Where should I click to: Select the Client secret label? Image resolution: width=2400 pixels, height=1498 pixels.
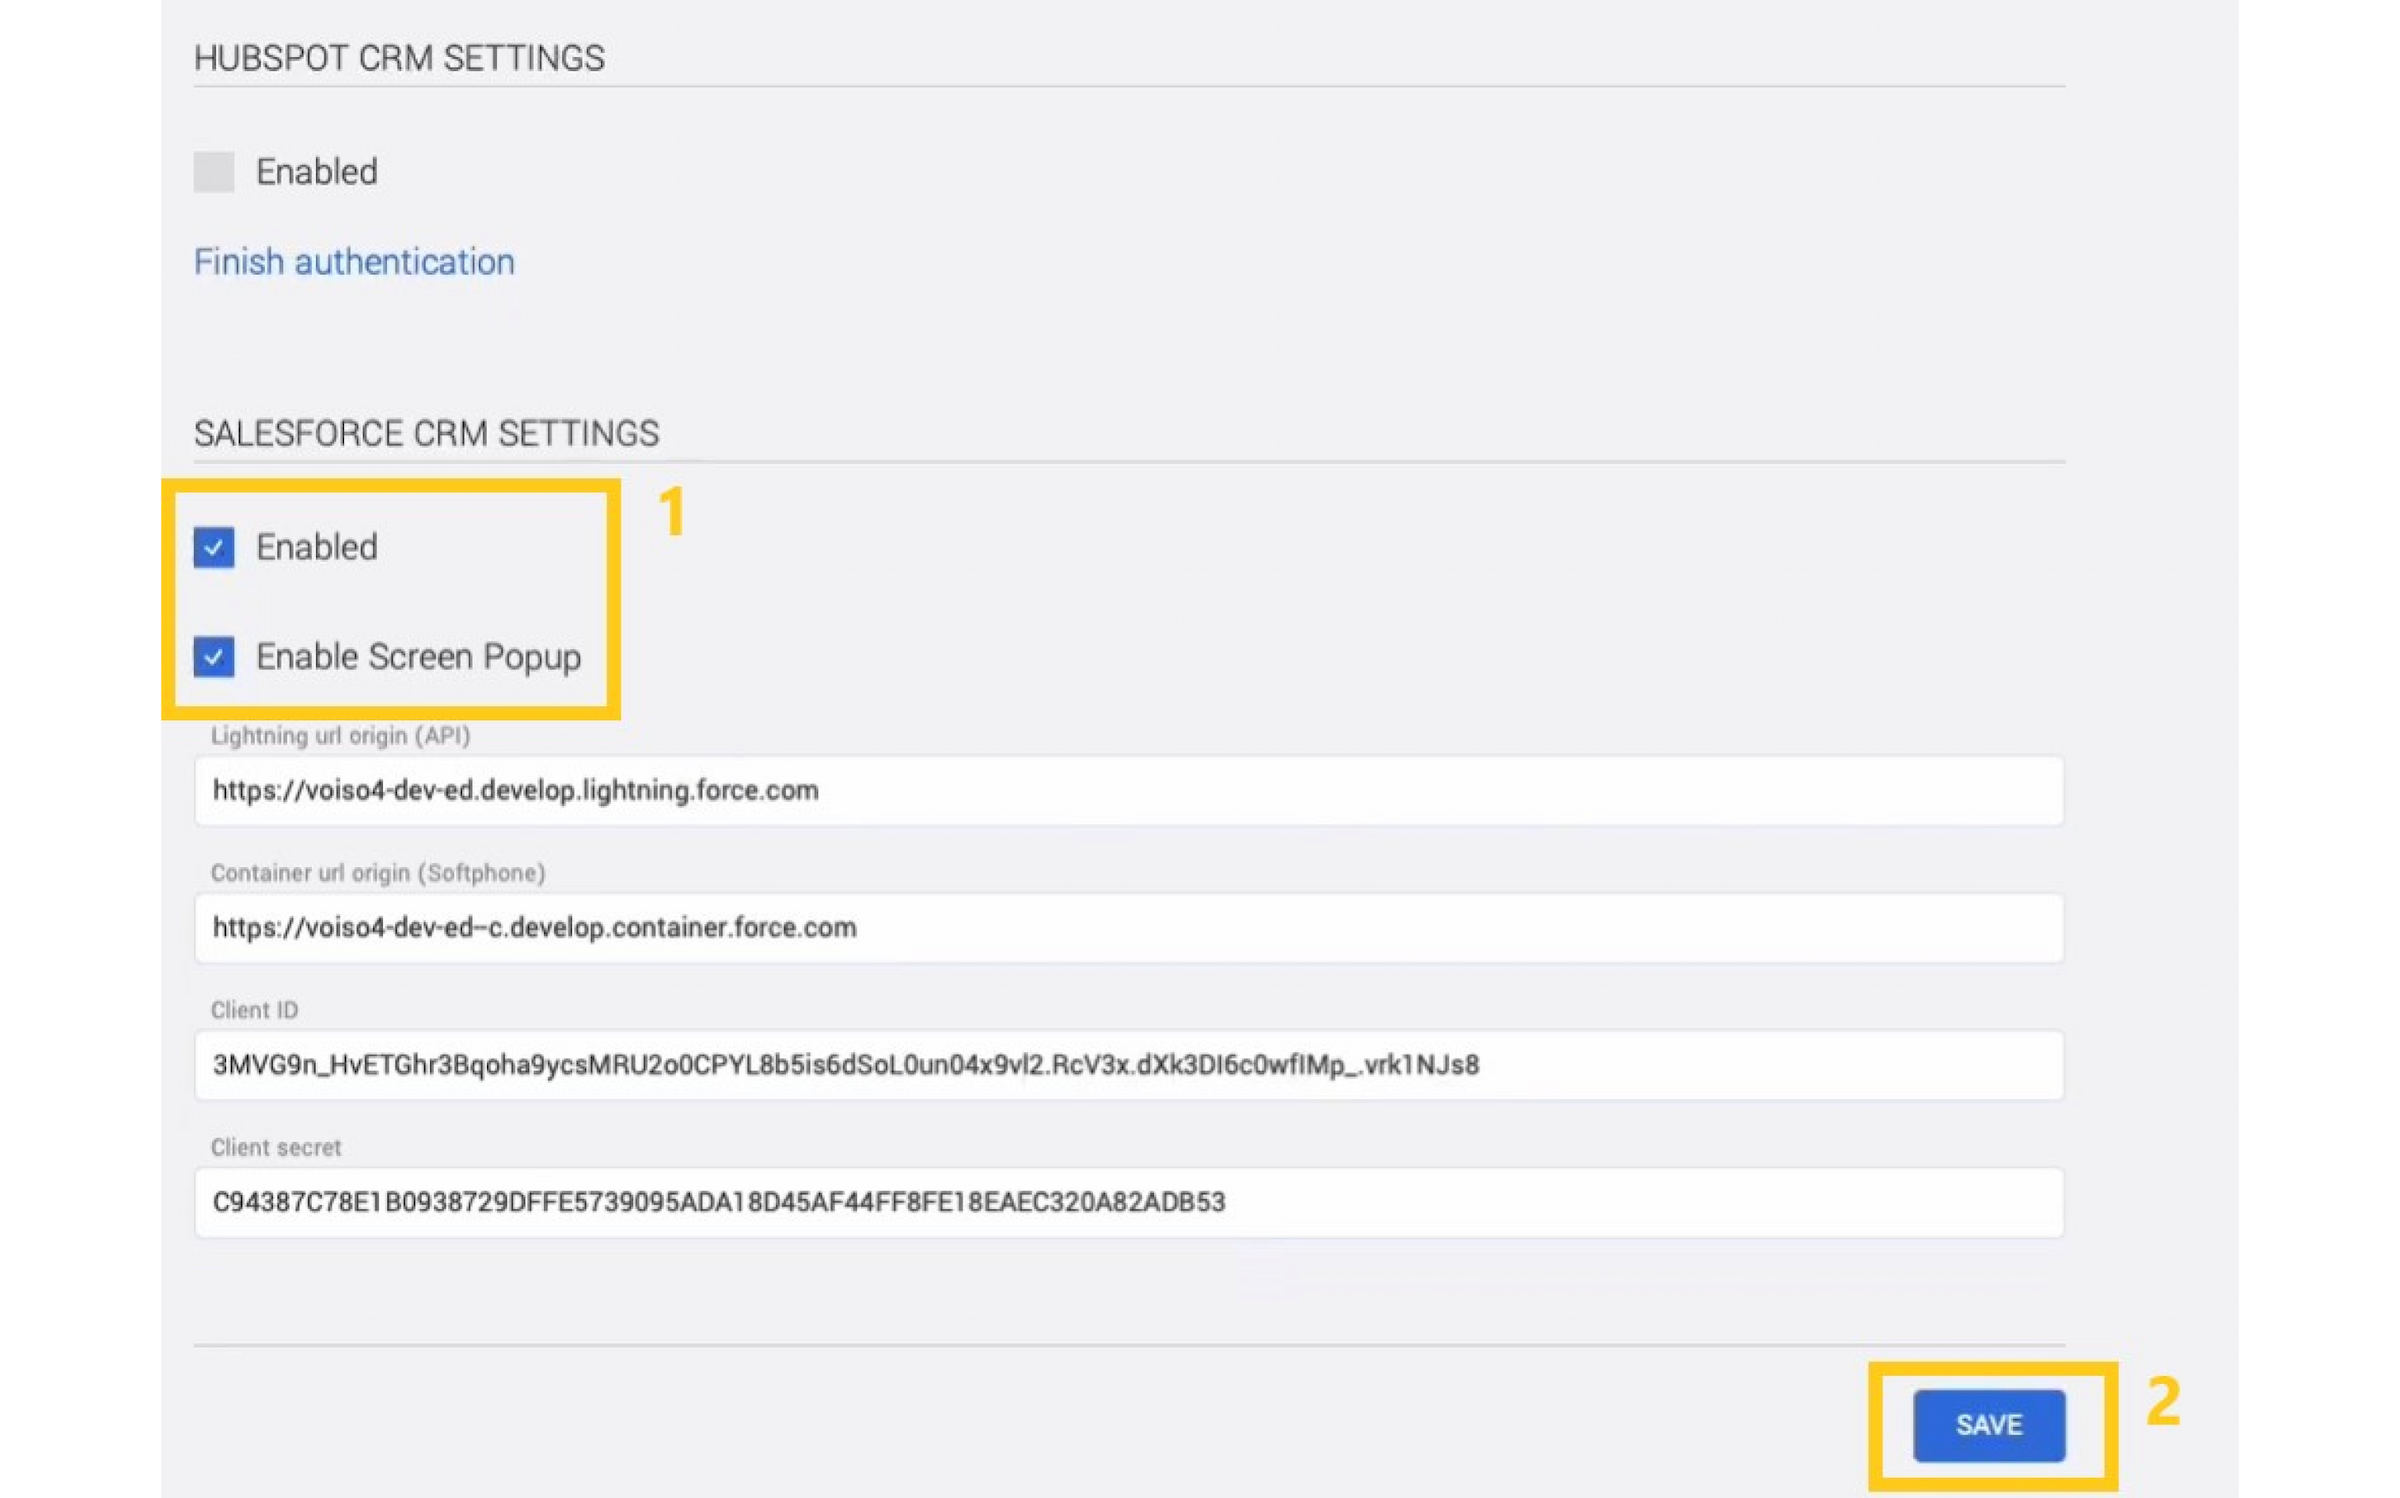(276, 1147)
